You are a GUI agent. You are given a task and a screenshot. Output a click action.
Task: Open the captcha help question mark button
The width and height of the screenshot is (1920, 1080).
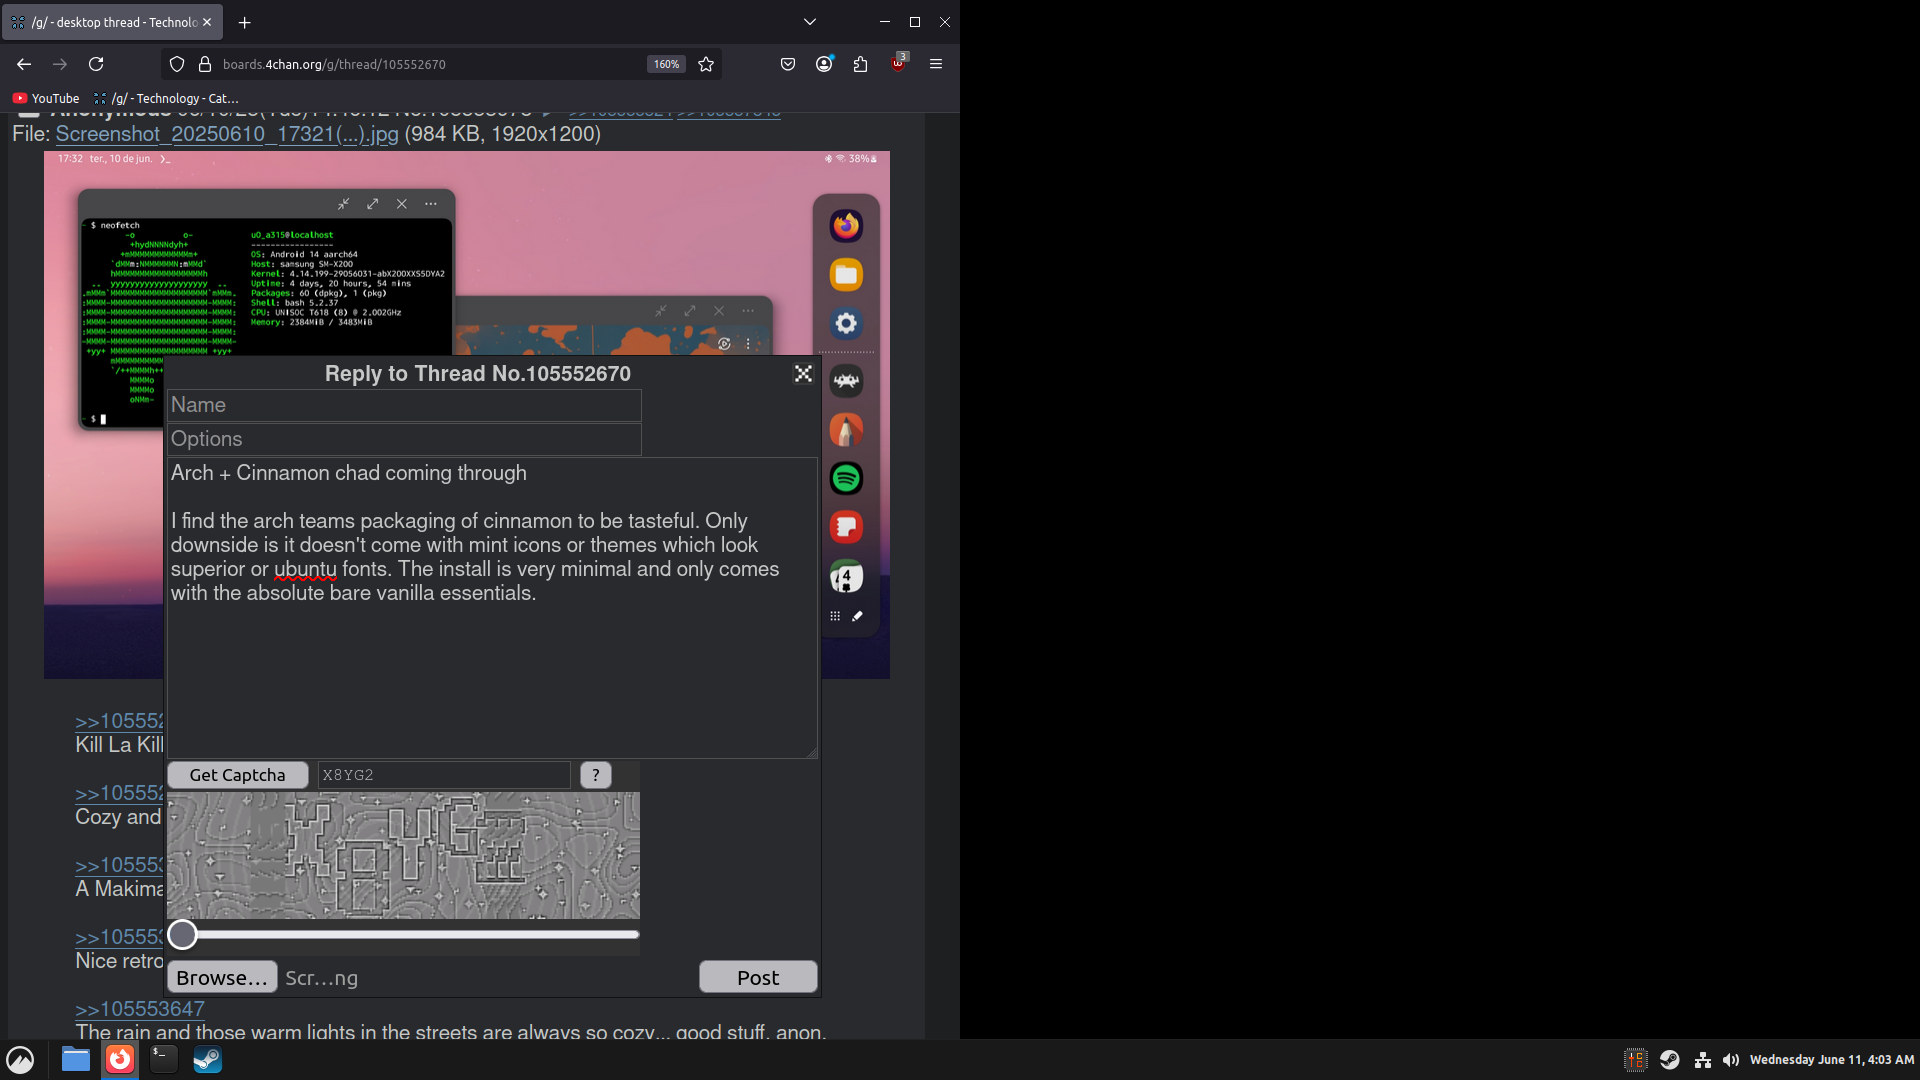(596, 775)
